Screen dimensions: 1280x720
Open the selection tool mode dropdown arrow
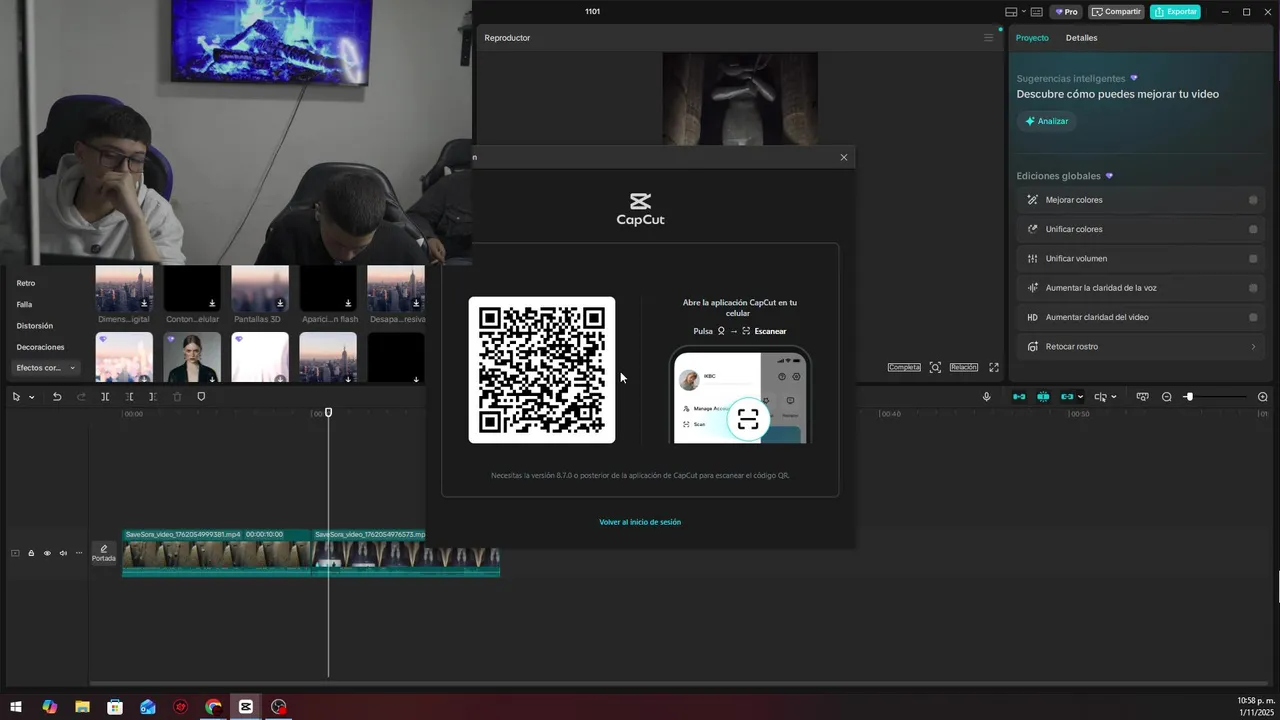(x=31, y=397)
